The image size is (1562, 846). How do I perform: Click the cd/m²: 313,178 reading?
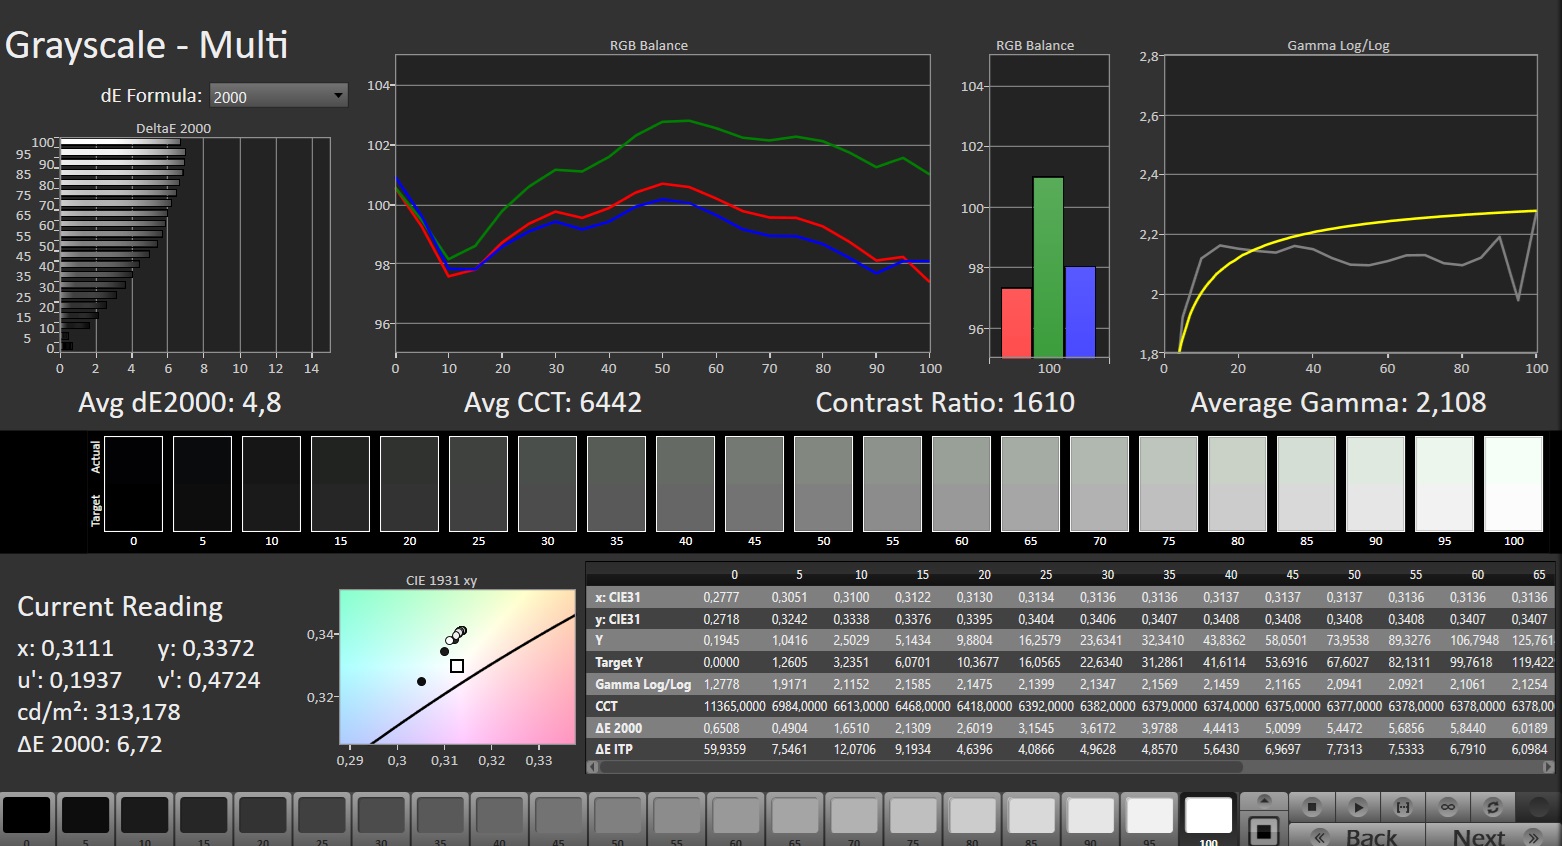pyautogui.click(x=99, y=712)
